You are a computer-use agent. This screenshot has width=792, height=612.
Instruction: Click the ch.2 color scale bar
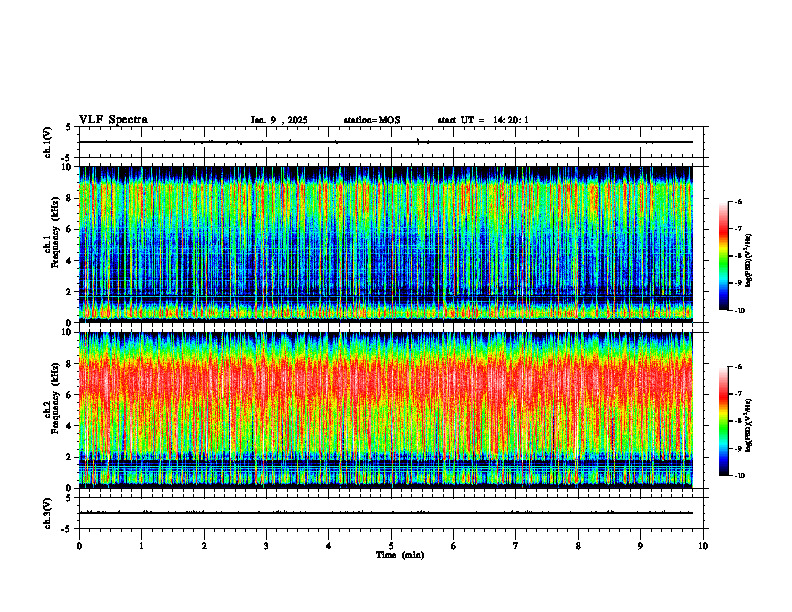[x=723, y=421]
